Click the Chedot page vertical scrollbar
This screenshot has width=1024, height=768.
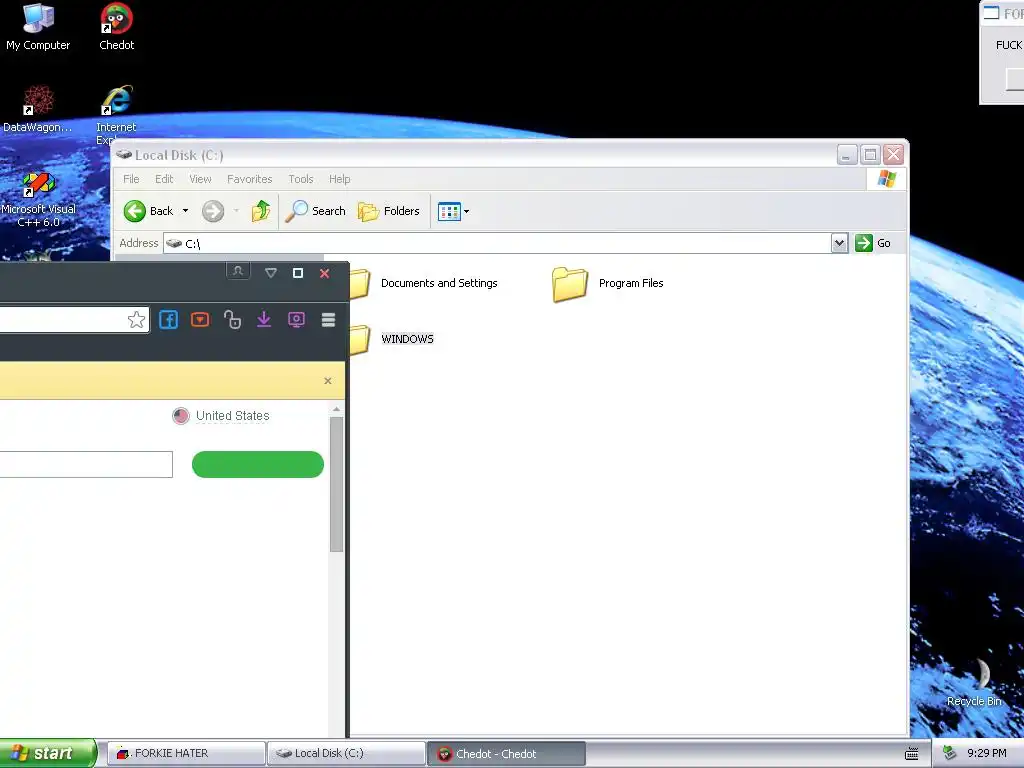(336, 483)
